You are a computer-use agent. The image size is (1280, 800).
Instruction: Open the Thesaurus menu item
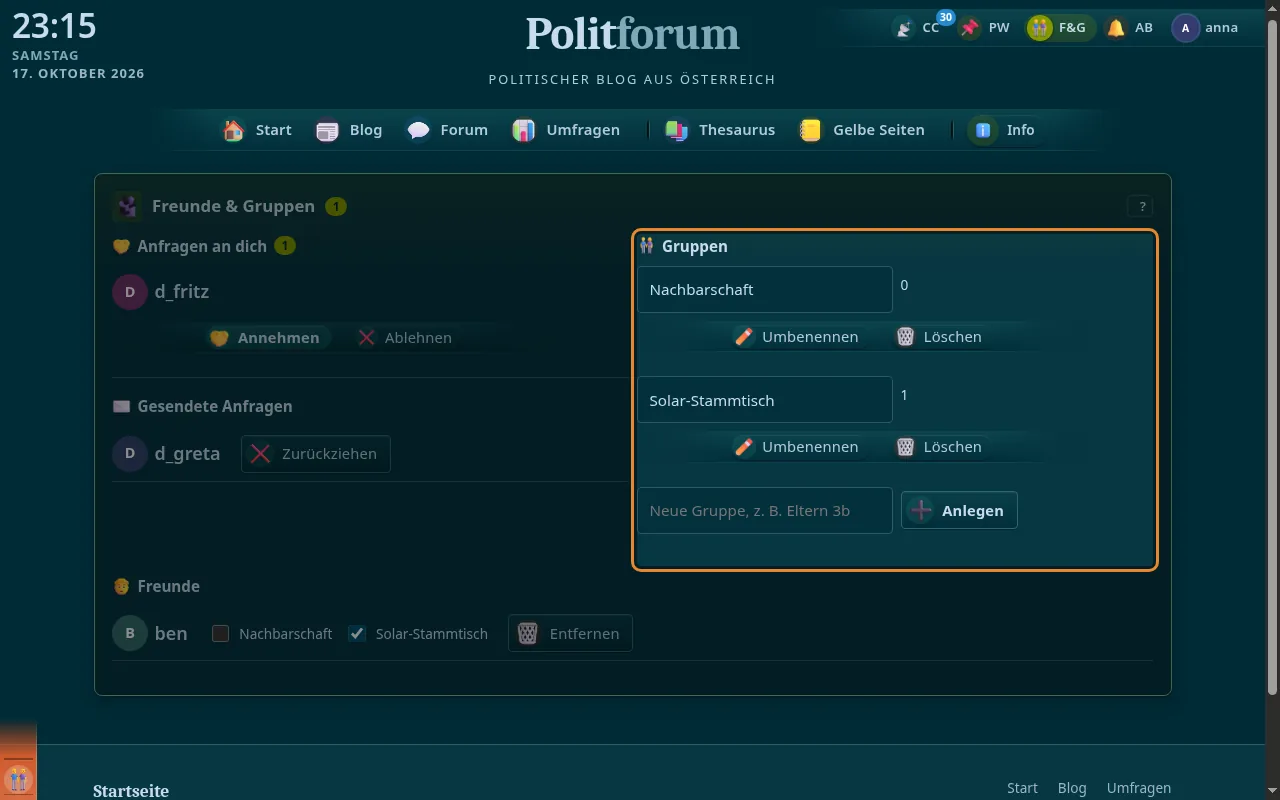[720, 130]
